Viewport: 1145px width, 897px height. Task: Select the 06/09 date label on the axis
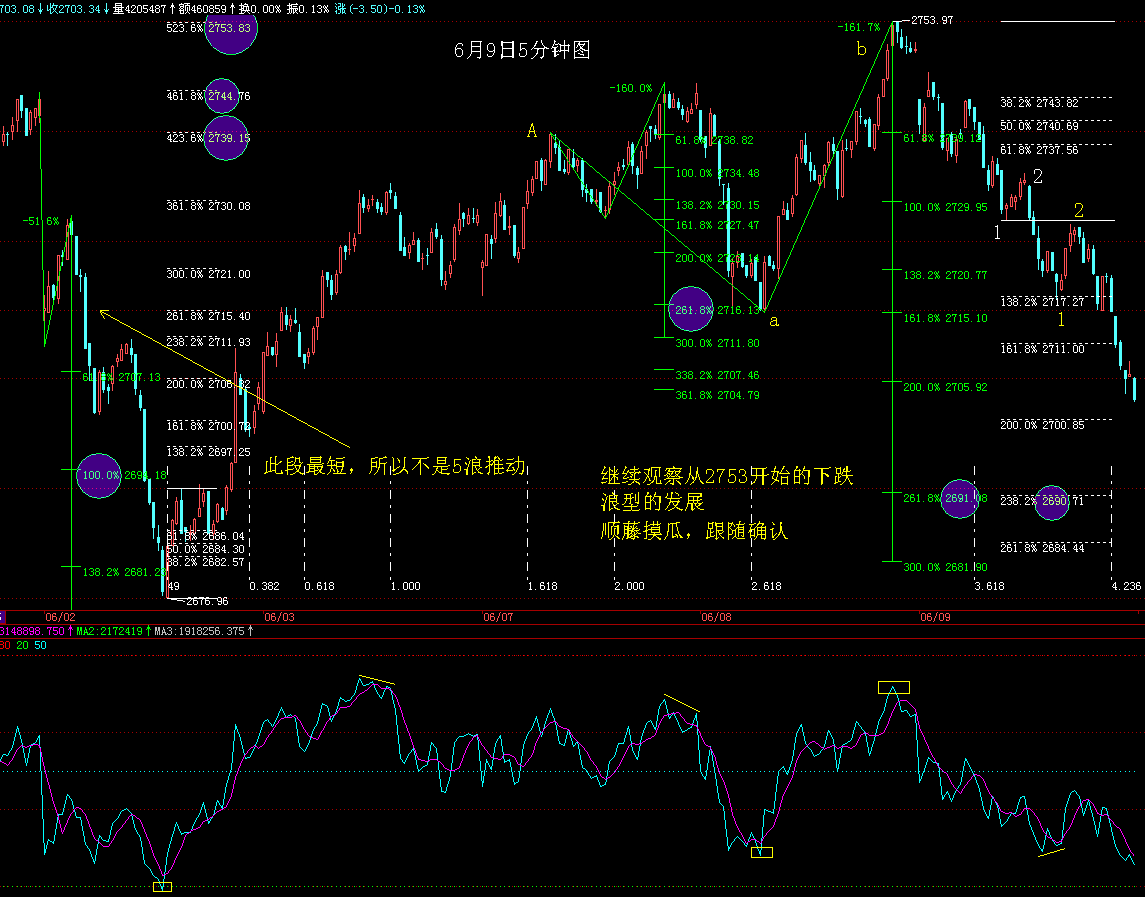click(935, 617)
